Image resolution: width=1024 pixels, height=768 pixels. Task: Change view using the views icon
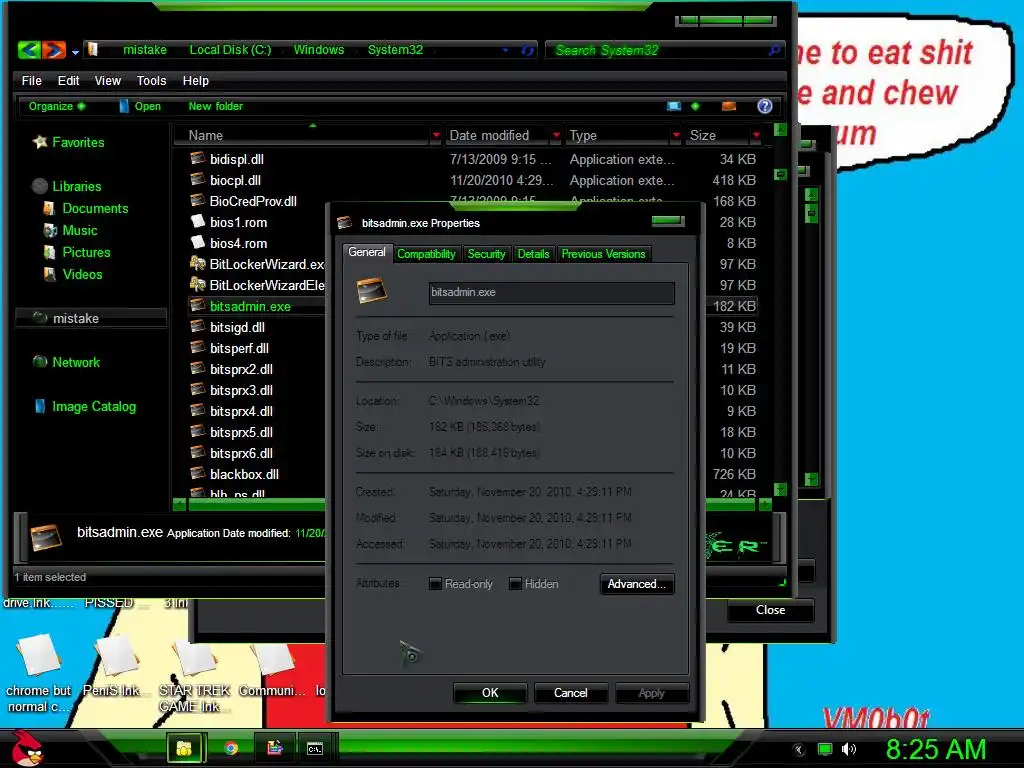[674, 106]
